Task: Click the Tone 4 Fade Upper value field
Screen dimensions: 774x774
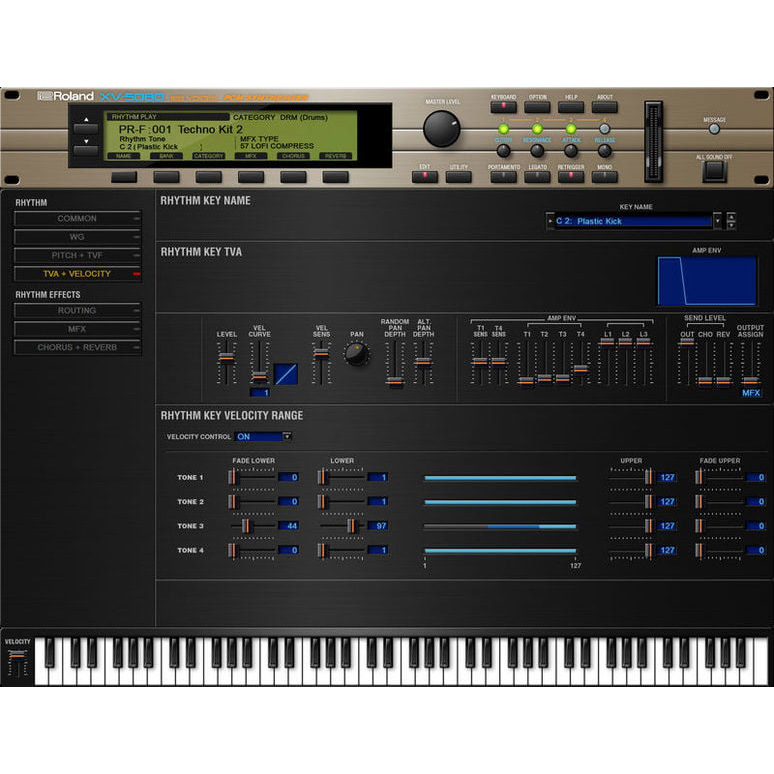Action: click(x=756, y=550)
